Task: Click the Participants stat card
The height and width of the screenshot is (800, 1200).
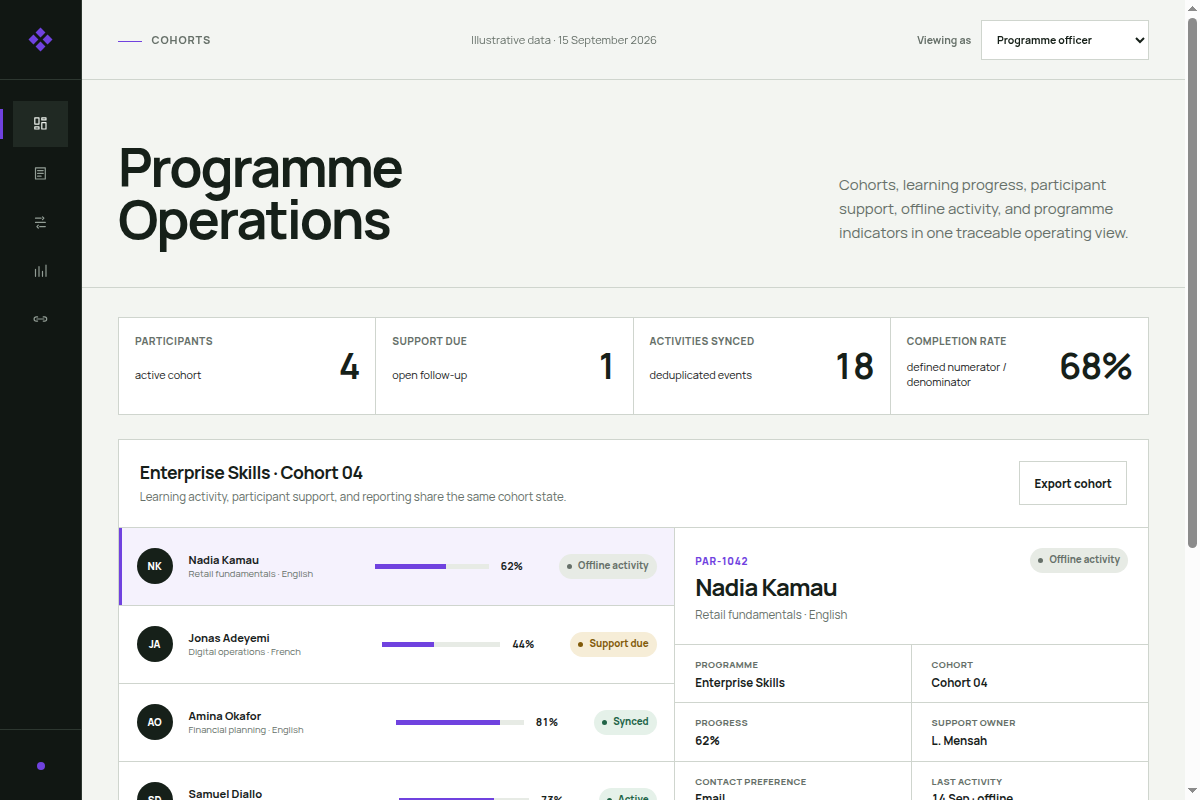Action: pos(247,366)
